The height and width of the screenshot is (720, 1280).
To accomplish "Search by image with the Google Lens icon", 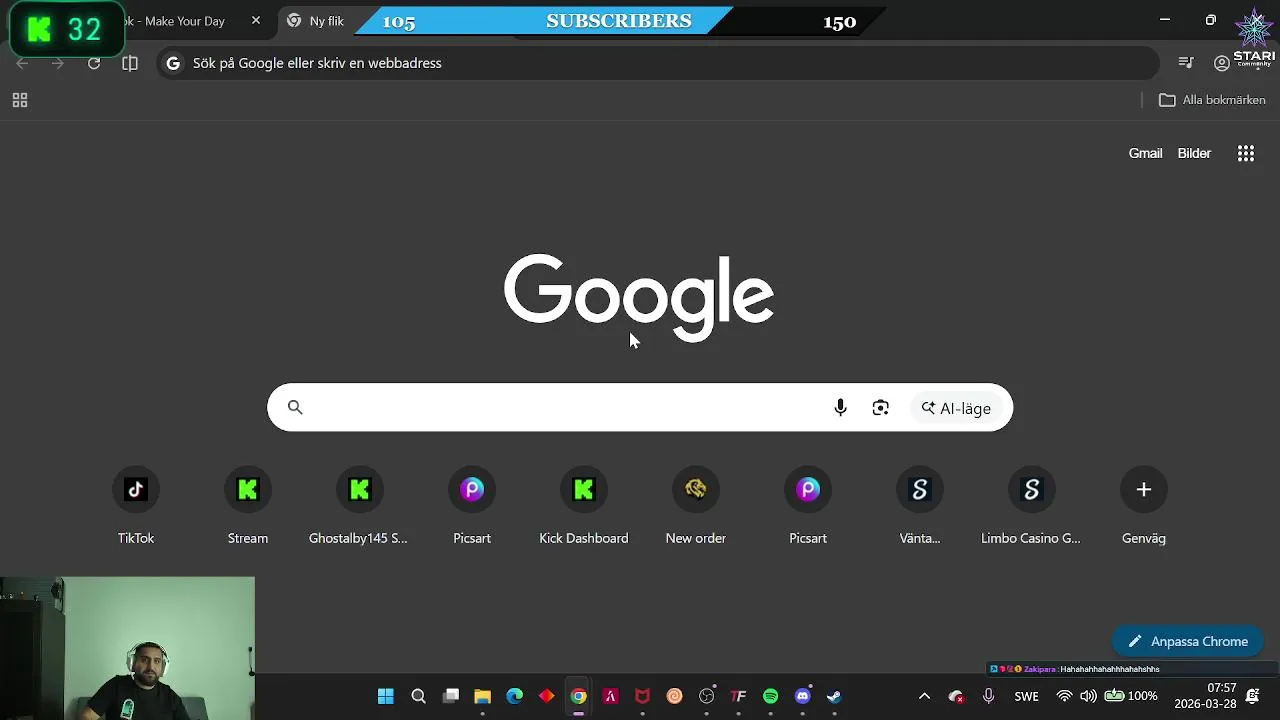I will (x=880, y=407).
